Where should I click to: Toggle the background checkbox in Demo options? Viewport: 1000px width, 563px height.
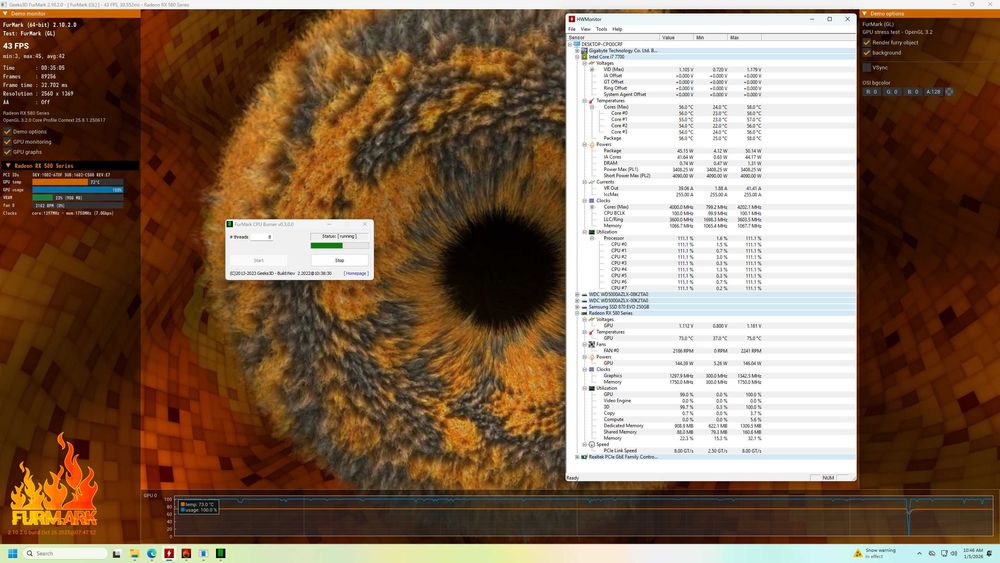pos(867,53)
